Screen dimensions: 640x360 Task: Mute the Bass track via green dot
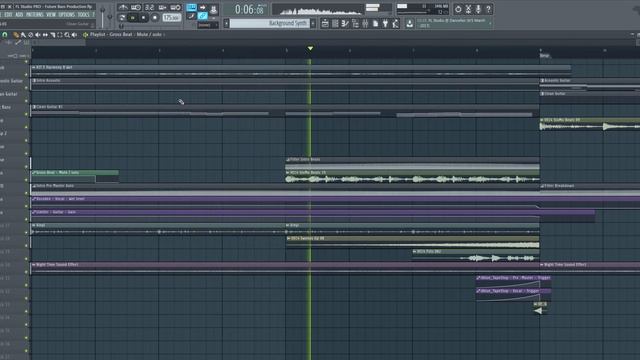(x=26, y=113)
